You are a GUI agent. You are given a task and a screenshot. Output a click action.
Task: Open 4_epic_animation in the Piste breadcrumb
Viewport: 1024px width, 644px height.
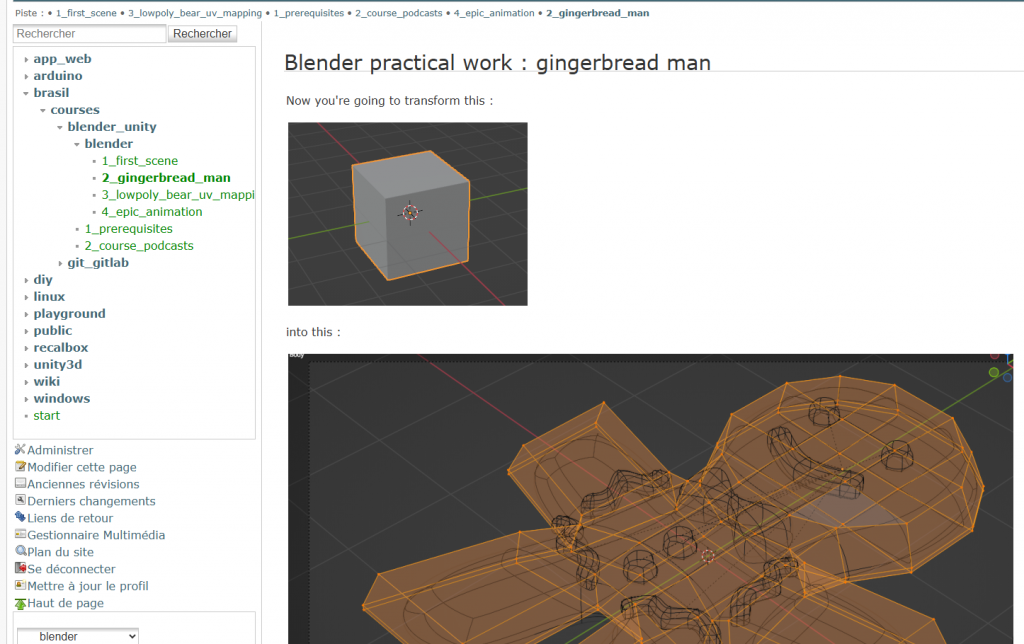point(494,13)
